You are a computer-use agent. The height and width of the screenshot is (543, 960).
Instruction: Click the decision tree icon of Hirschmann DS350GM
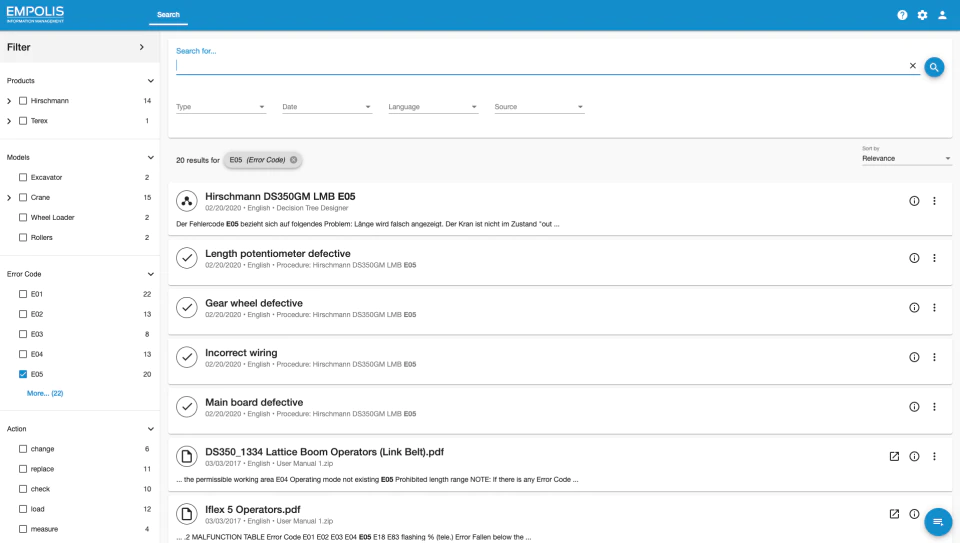point(187,201)
